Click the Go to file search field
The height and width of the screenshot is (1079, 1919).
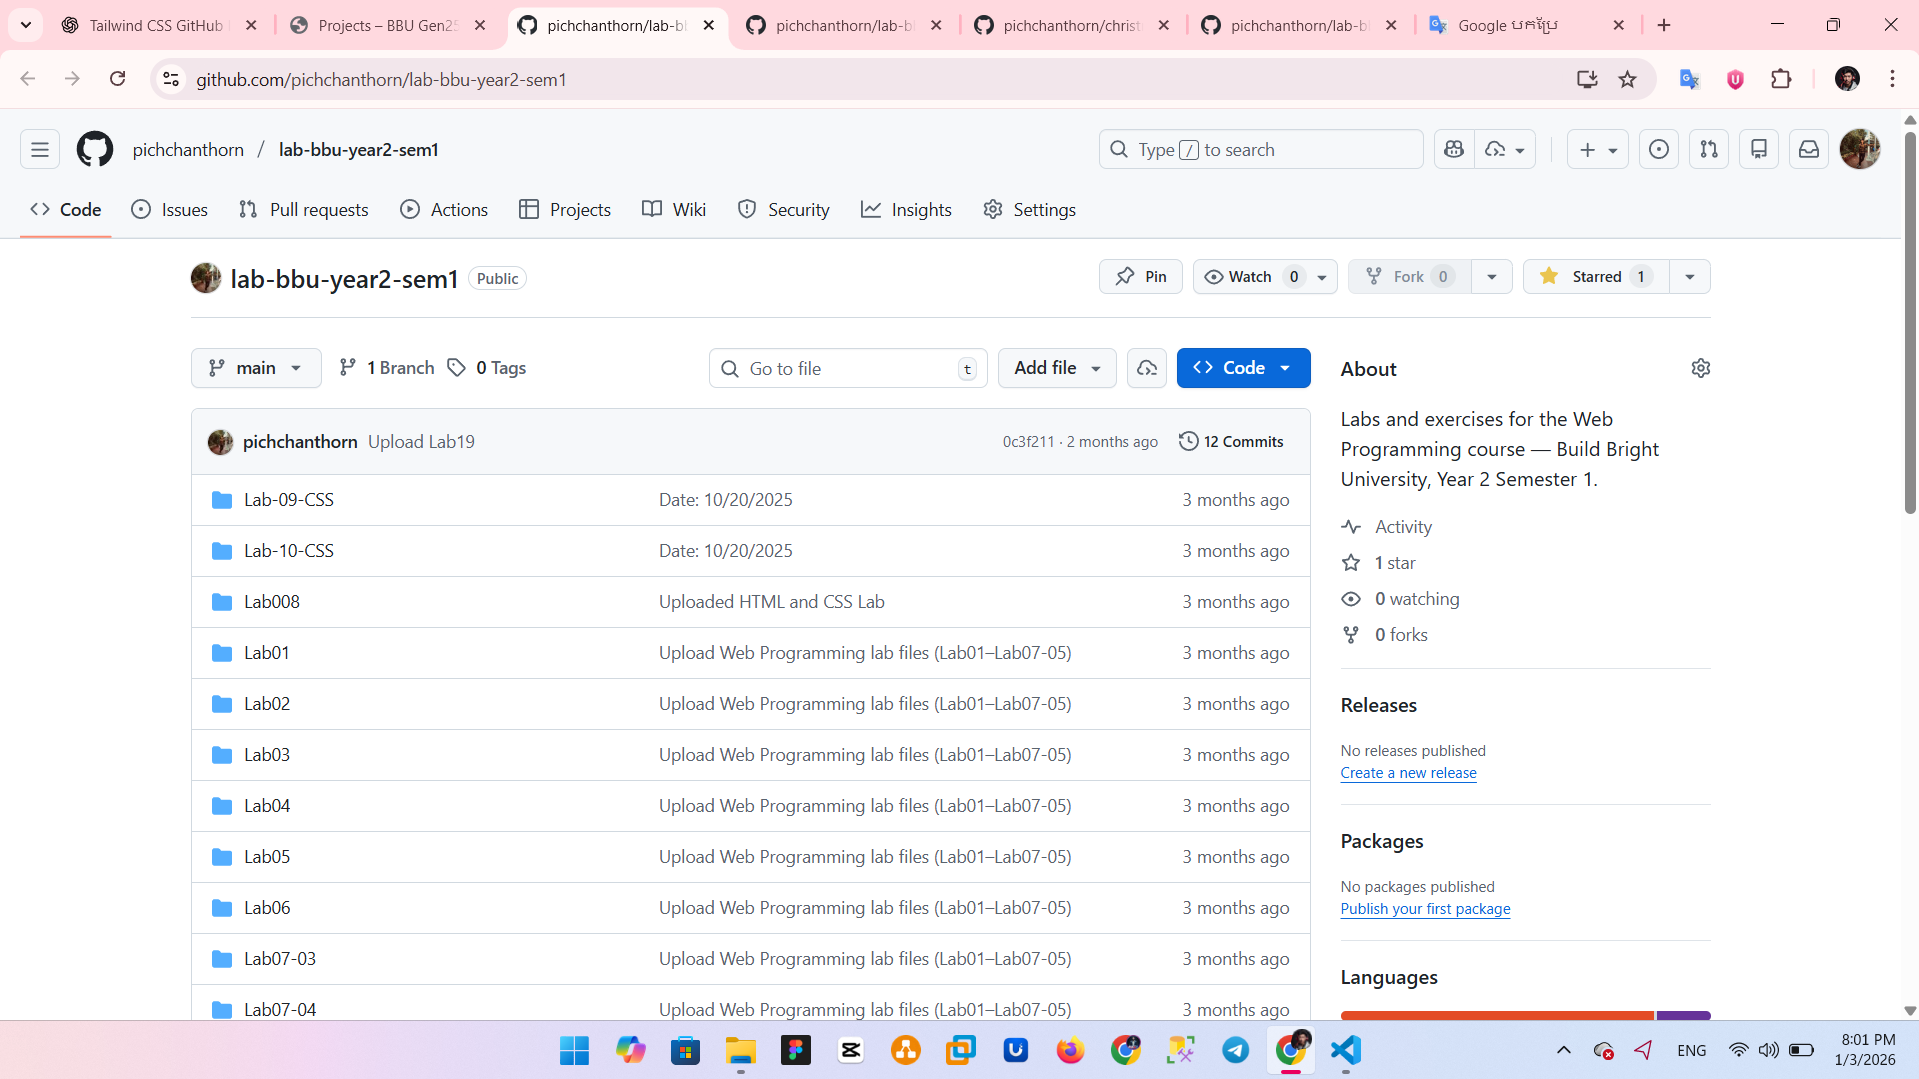coord(848,369)
